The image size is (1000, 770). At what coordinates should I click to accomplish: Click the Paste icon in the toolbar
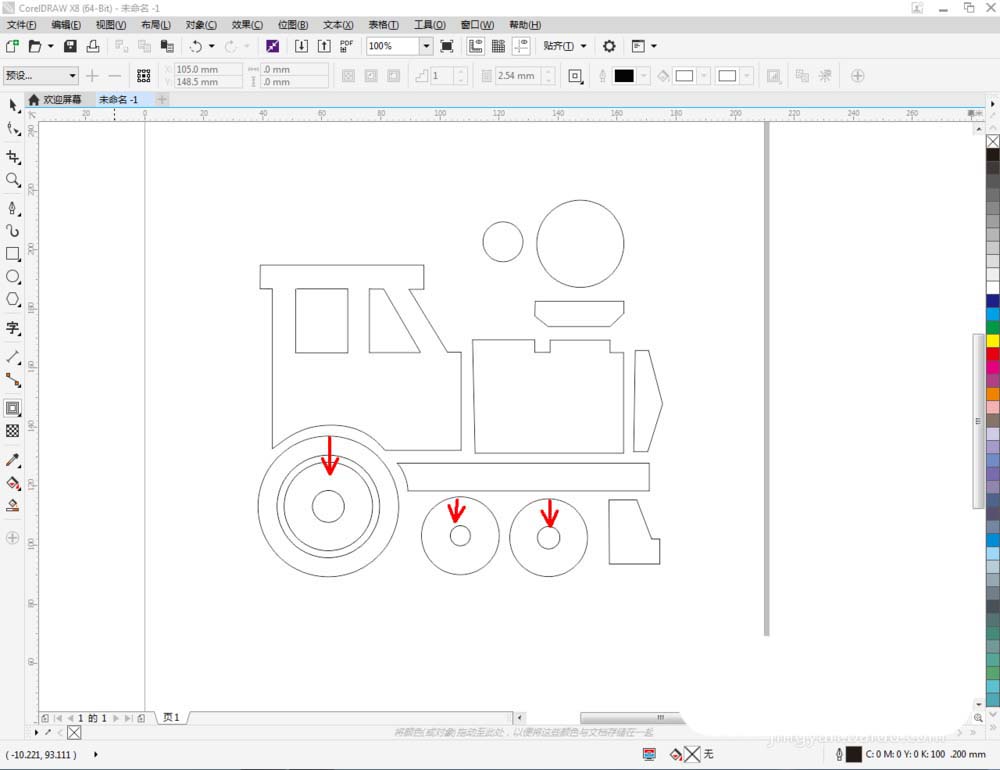[167, 46]
